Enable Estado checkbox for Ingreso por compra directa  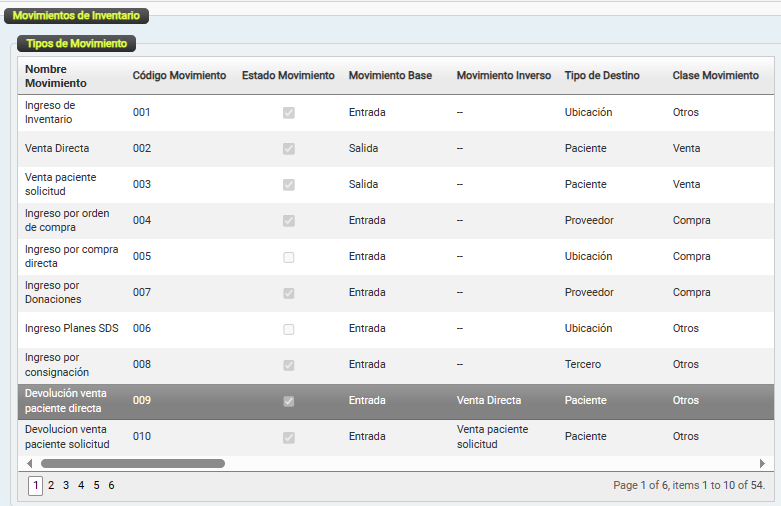click(288, 257)
